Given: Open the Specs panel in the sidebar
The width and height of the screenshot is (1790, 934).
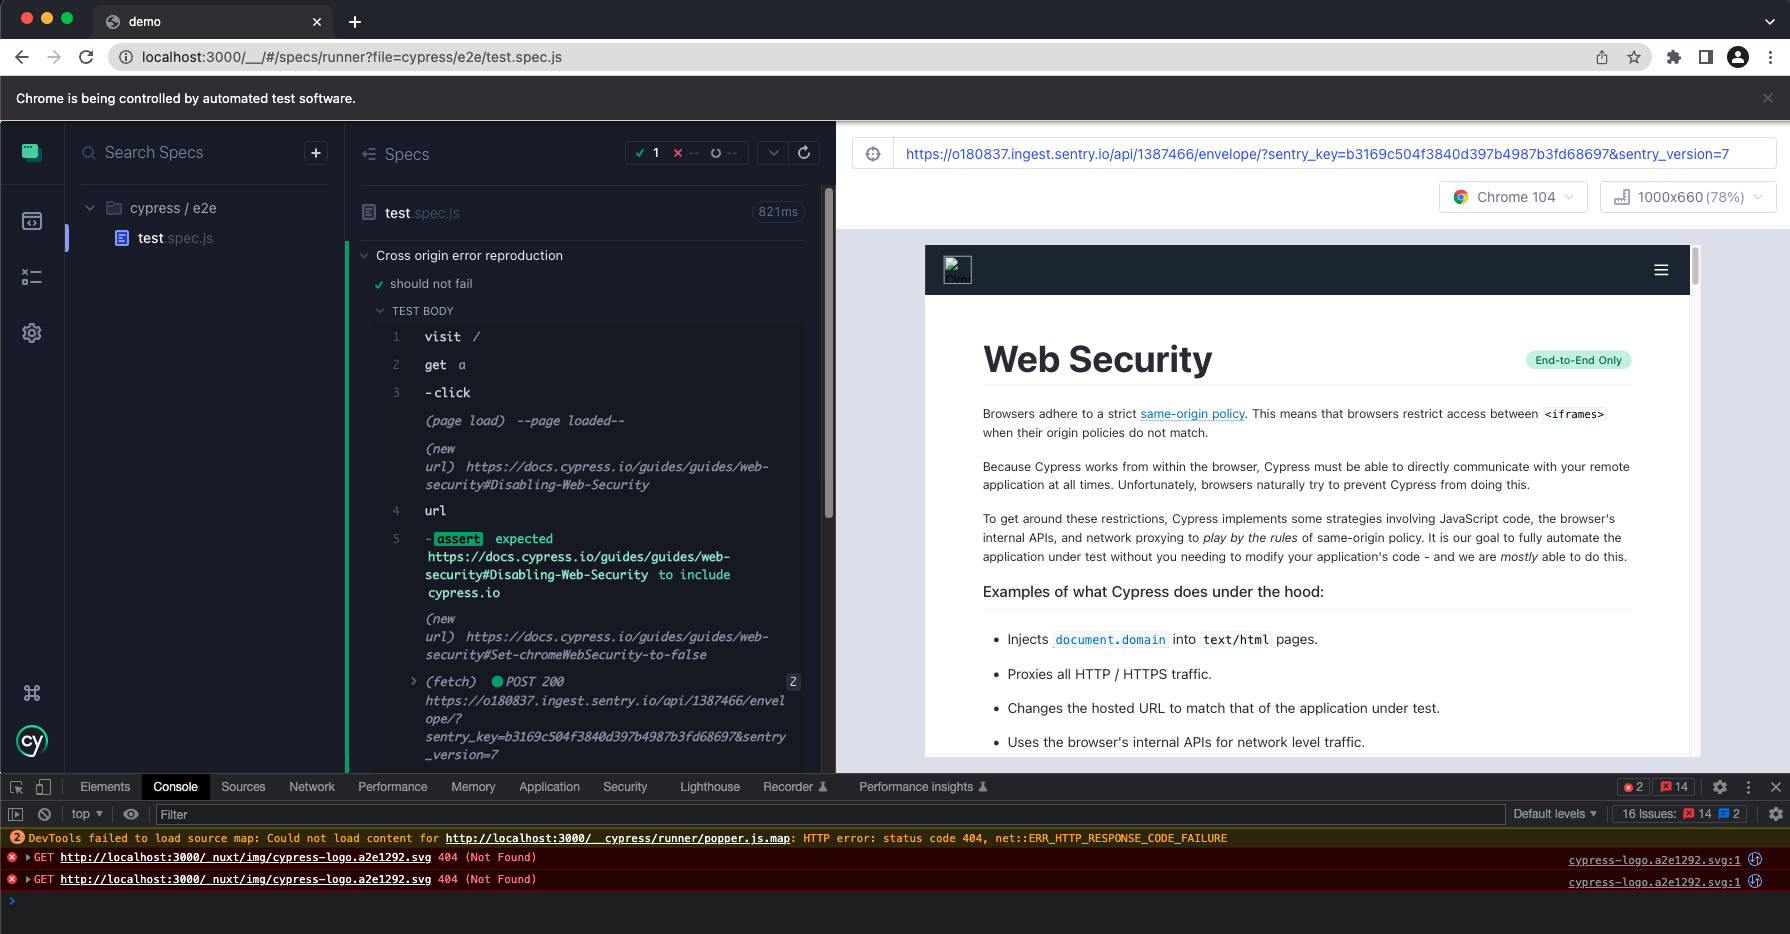Looking at the screenshot, I should pyautogui.click(x=32, y=221).
